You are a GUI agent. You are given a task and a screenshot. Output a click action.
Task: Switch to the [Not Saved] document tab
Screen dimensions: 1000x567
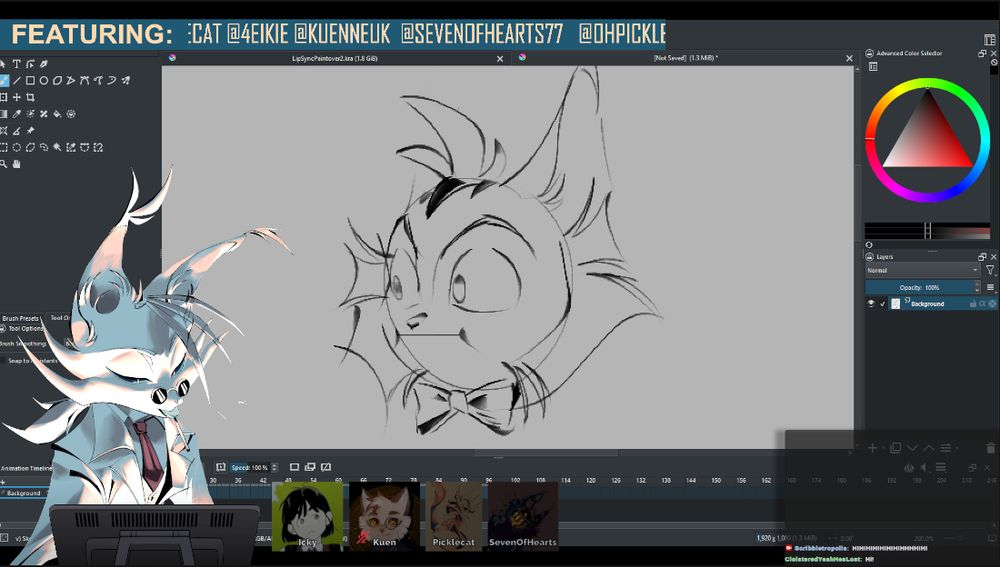pos(686,58)
